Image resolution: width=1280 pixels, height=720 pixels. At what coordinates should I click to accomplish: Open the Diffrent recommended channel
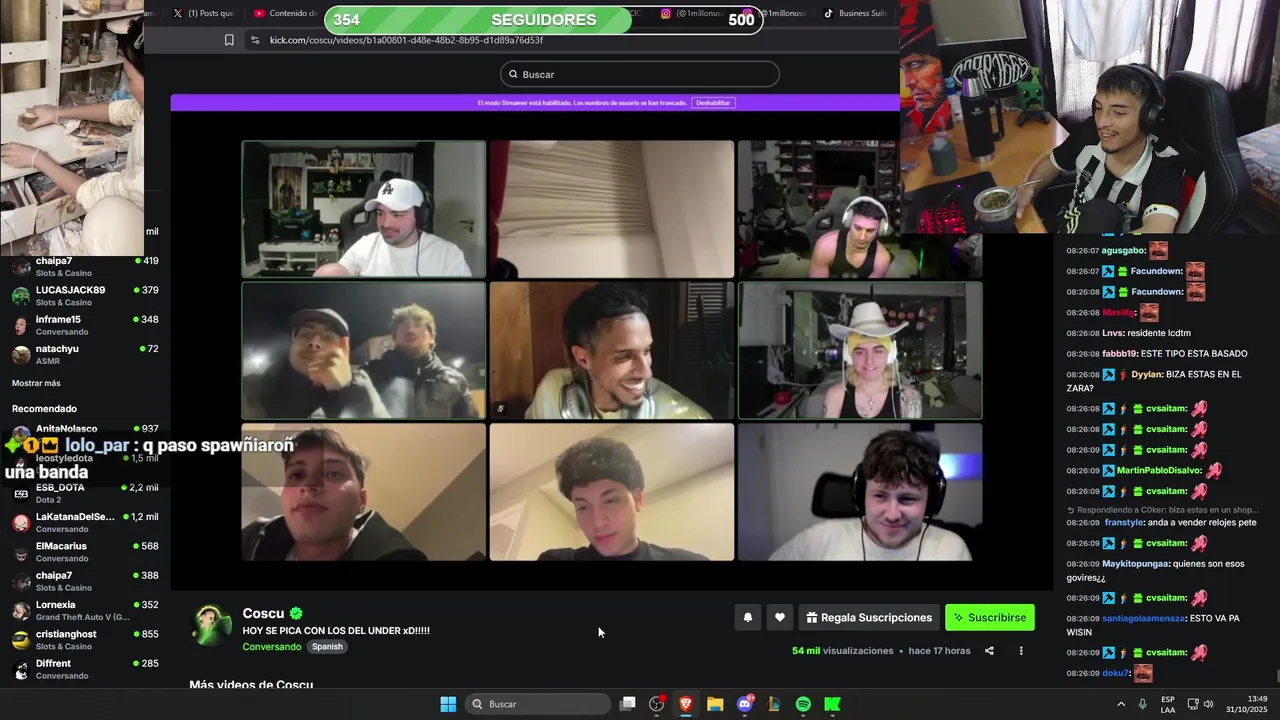click(x=85, y=669)
